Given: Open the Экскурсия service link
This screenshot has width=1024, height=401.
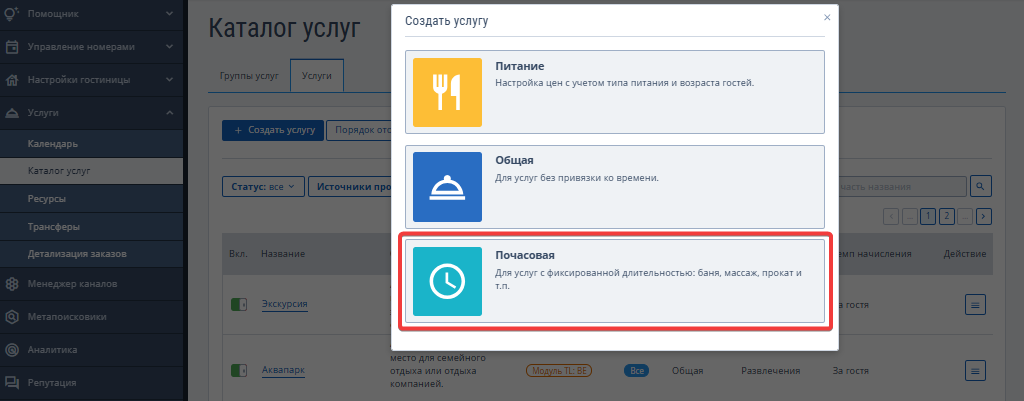Looking at the screenshot, I should coord(285,304).
